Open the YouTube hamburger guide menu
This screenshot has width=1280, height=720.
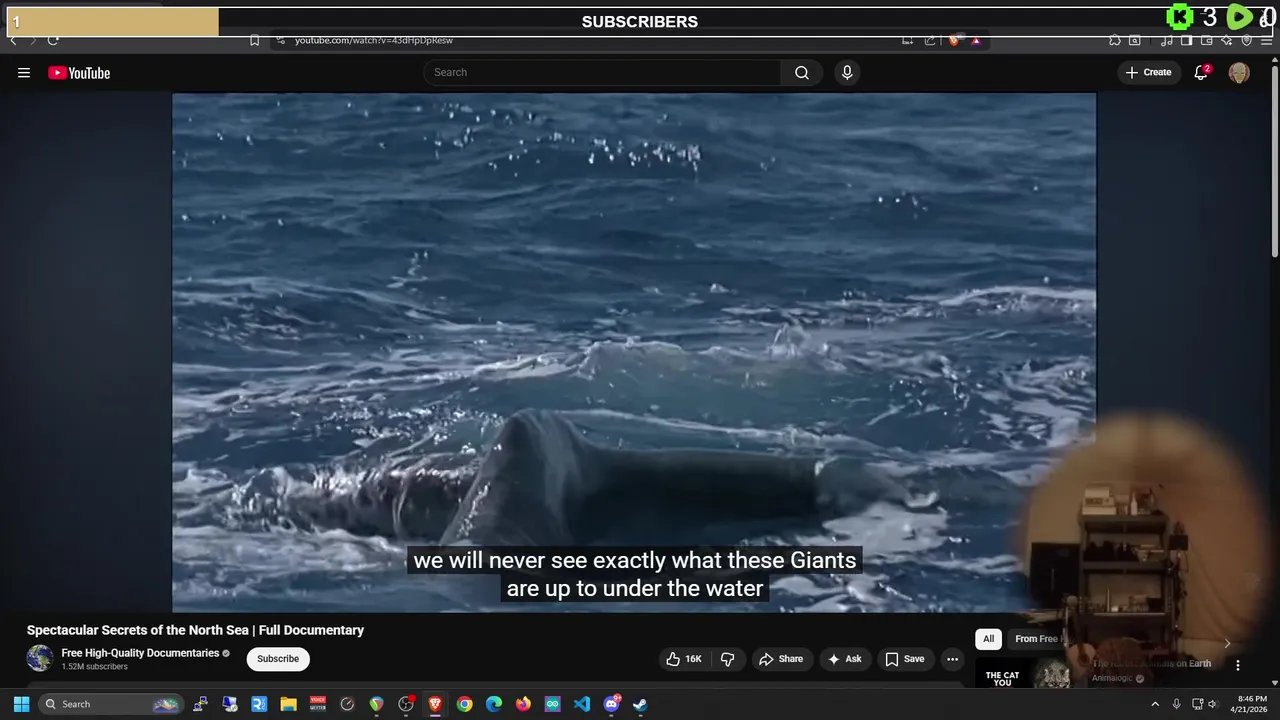[x=24, y=72]
